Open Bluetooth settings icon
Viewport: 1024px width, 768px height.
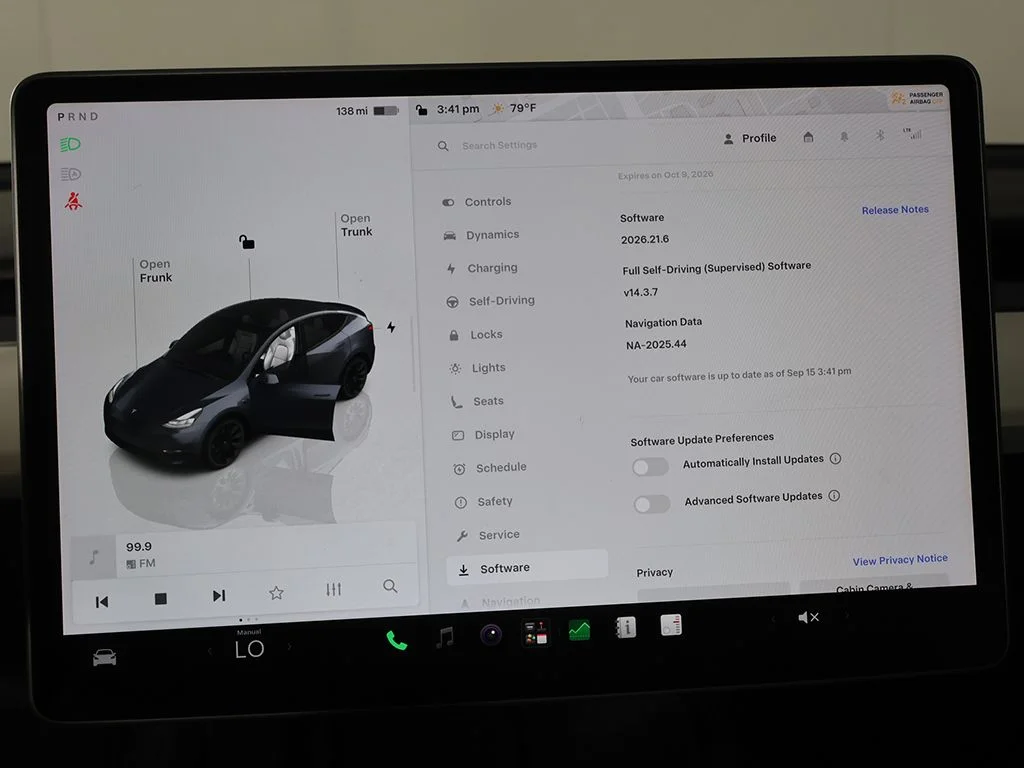[880, 135]
